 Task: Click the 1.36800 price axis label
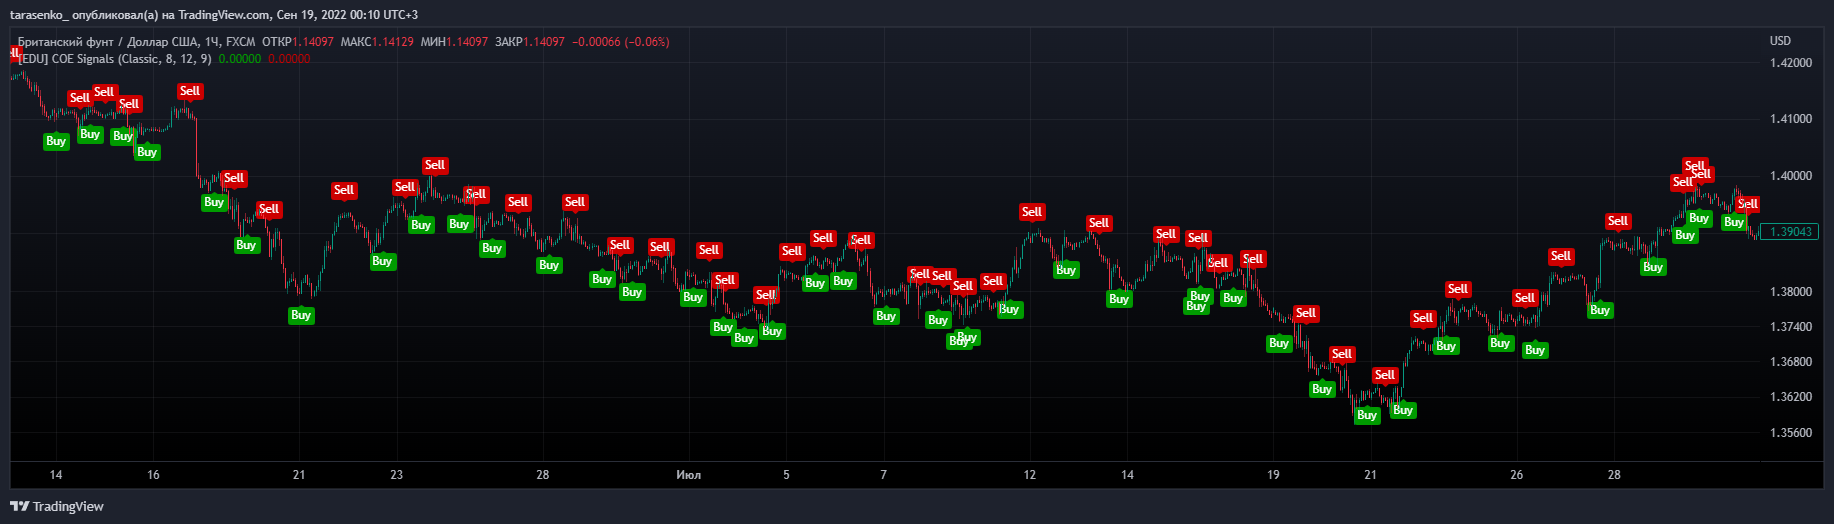(1790, 362)
